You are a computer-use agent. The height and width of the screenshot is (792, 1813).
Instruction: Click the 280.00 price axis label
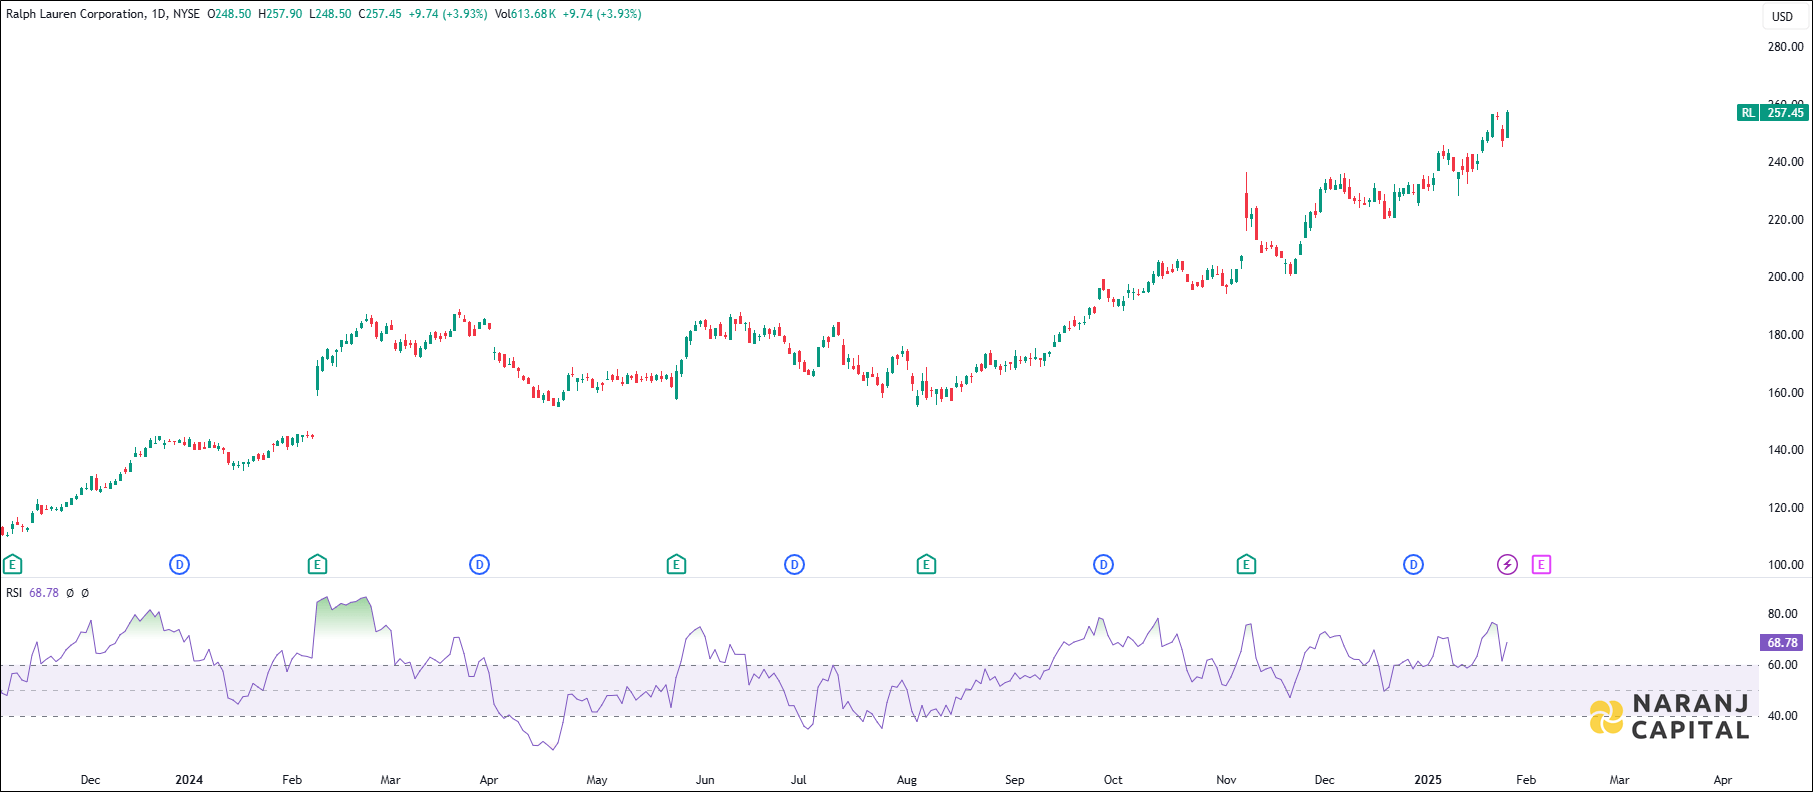[1785, 47]
